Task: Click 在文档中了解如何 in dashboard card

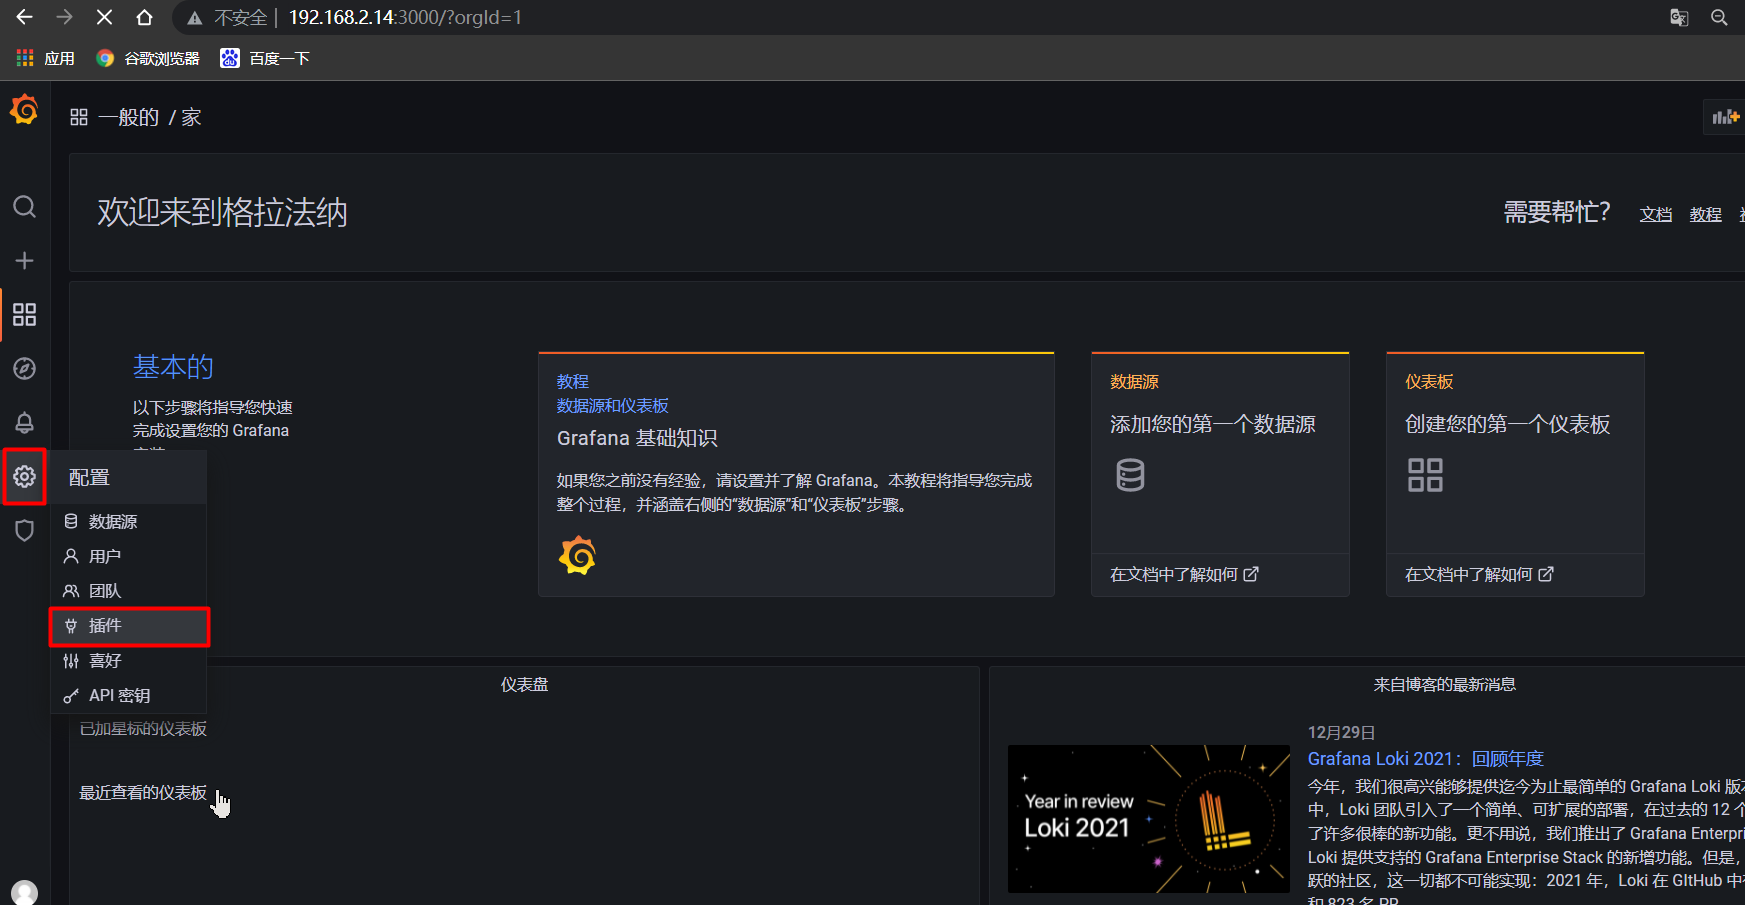Action: (x=1479, y=574)
